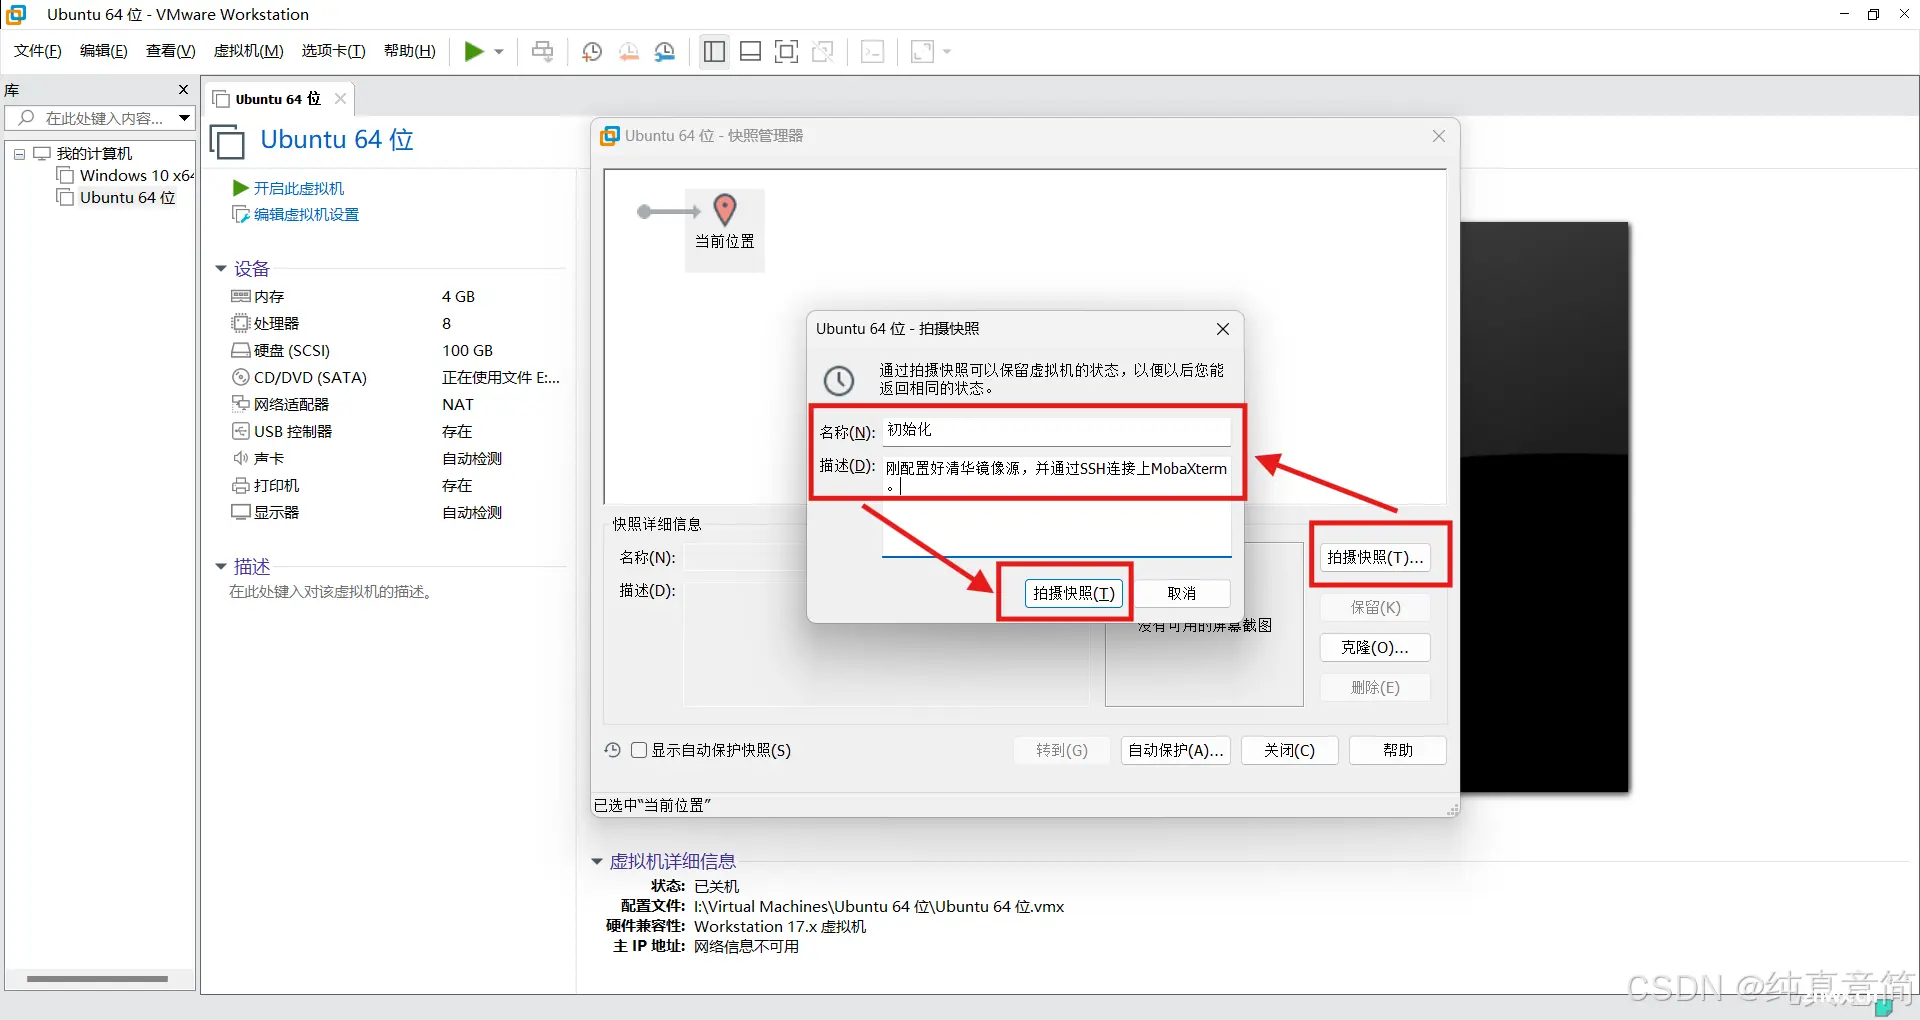Click the 帮助 button in snapshot manager

1398,750
